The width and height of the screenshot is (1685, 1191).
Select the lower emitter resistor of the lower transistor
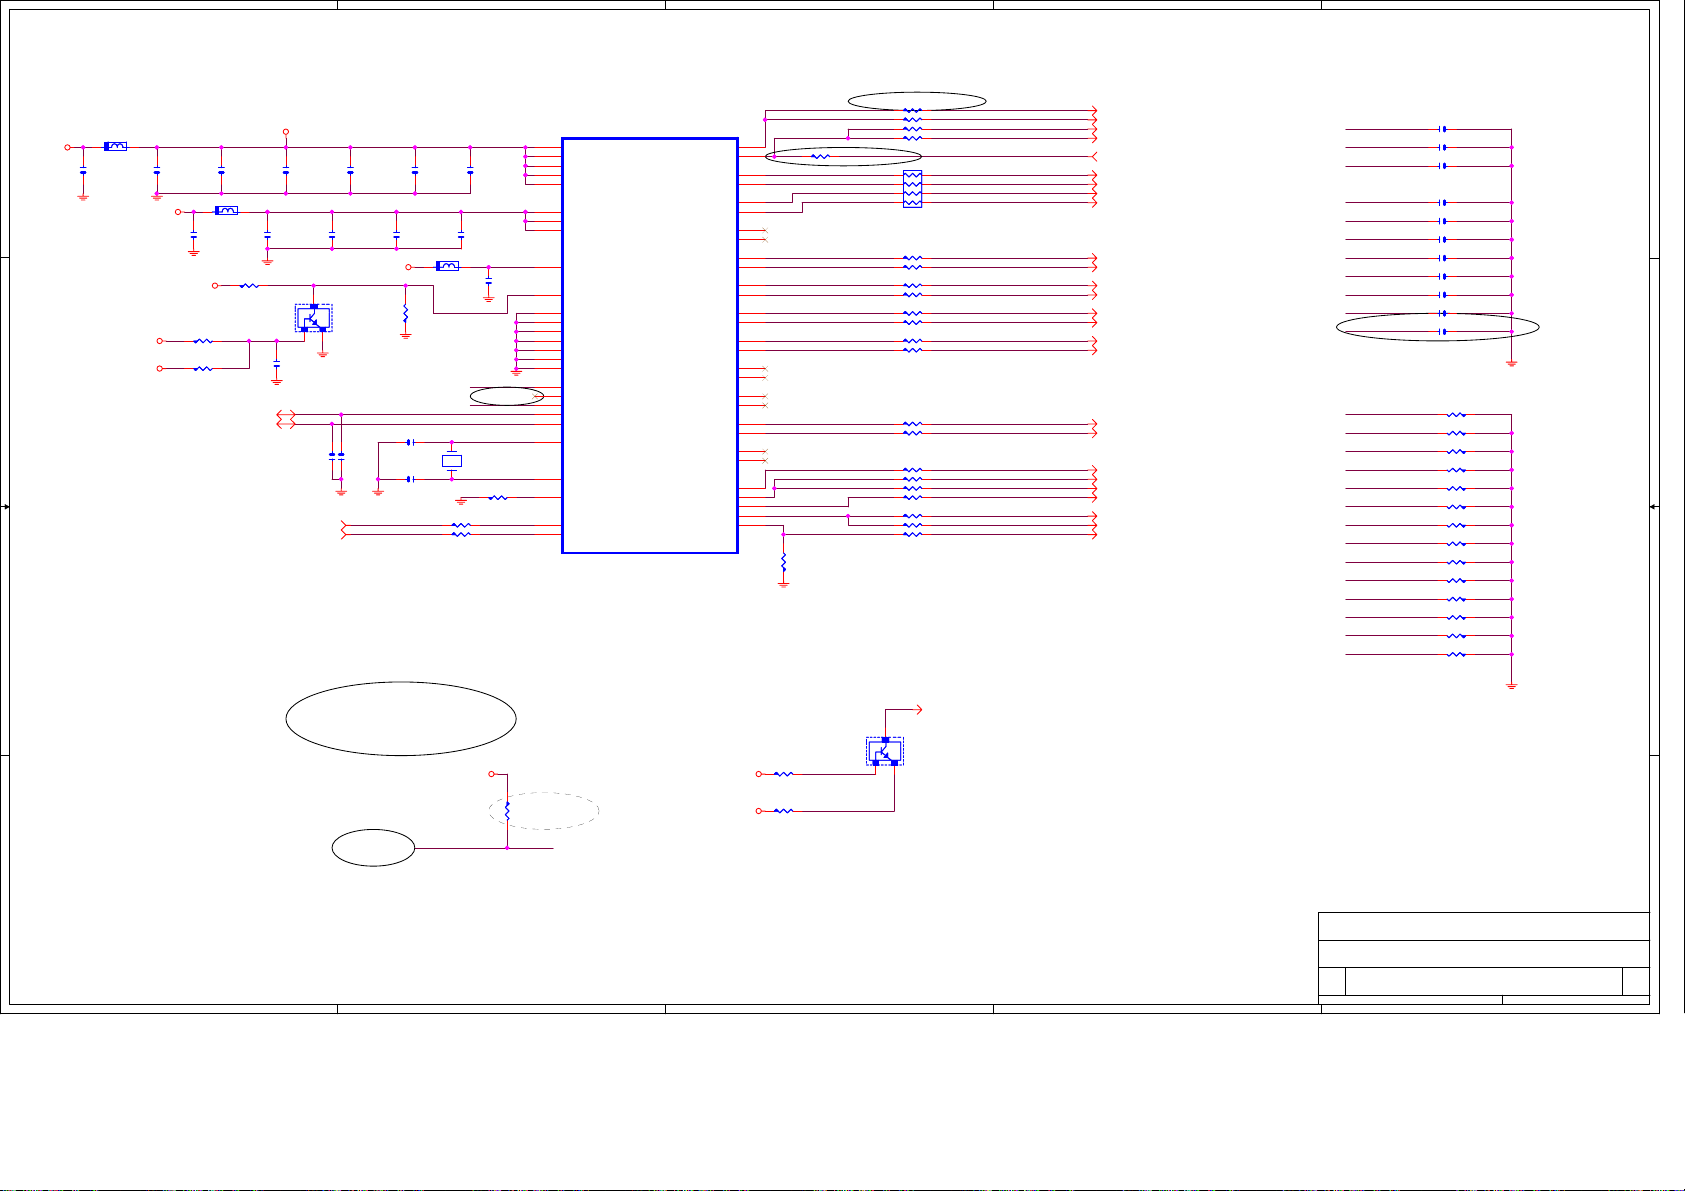(784, 811)
